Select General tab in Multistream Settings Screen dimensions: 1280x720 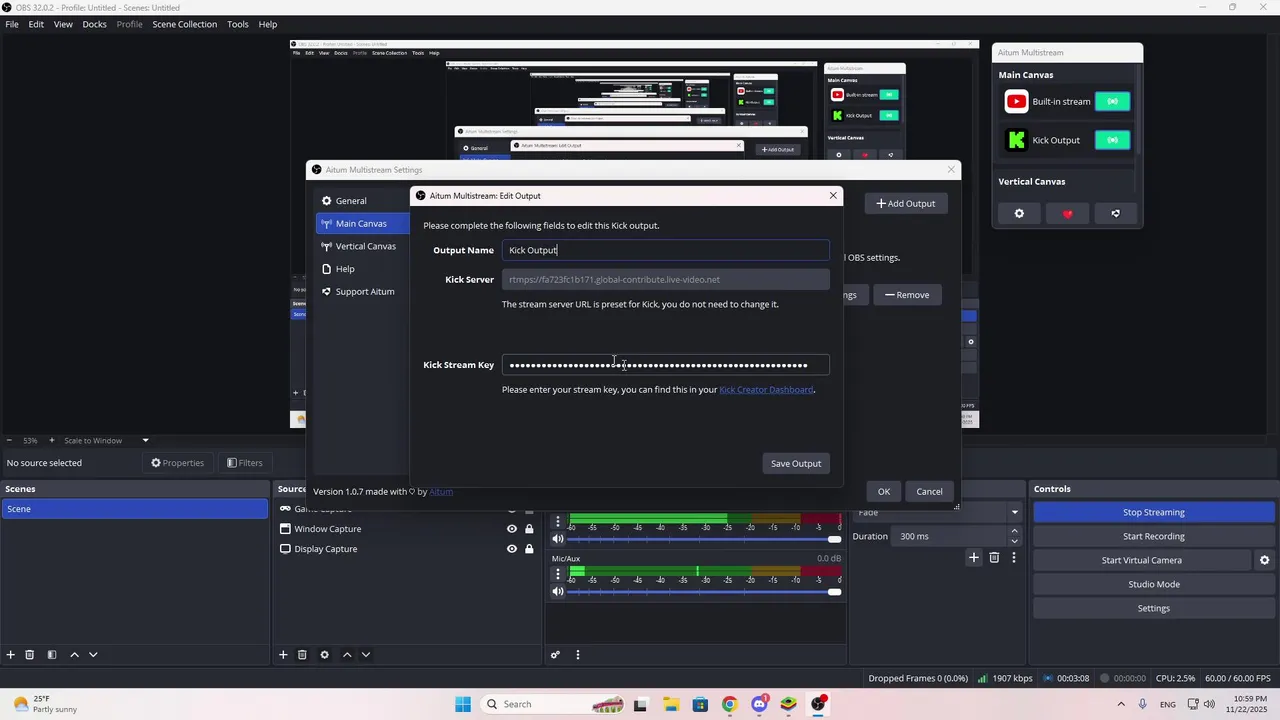coord(362,201)
